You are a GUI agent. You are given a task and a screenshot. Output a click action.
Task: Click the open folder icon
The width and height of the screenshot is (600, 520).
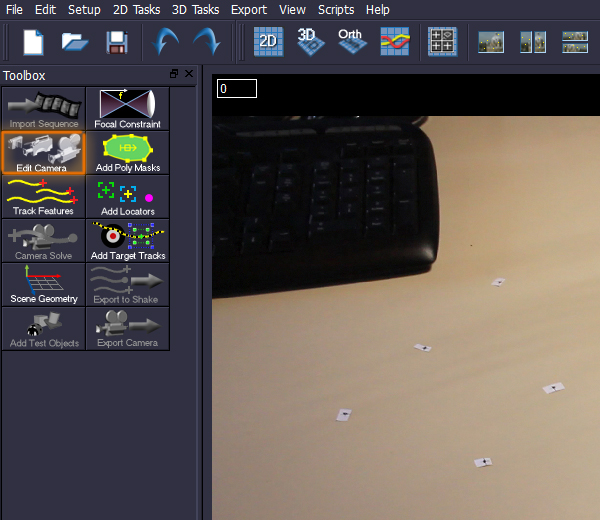tap(75, 42)
